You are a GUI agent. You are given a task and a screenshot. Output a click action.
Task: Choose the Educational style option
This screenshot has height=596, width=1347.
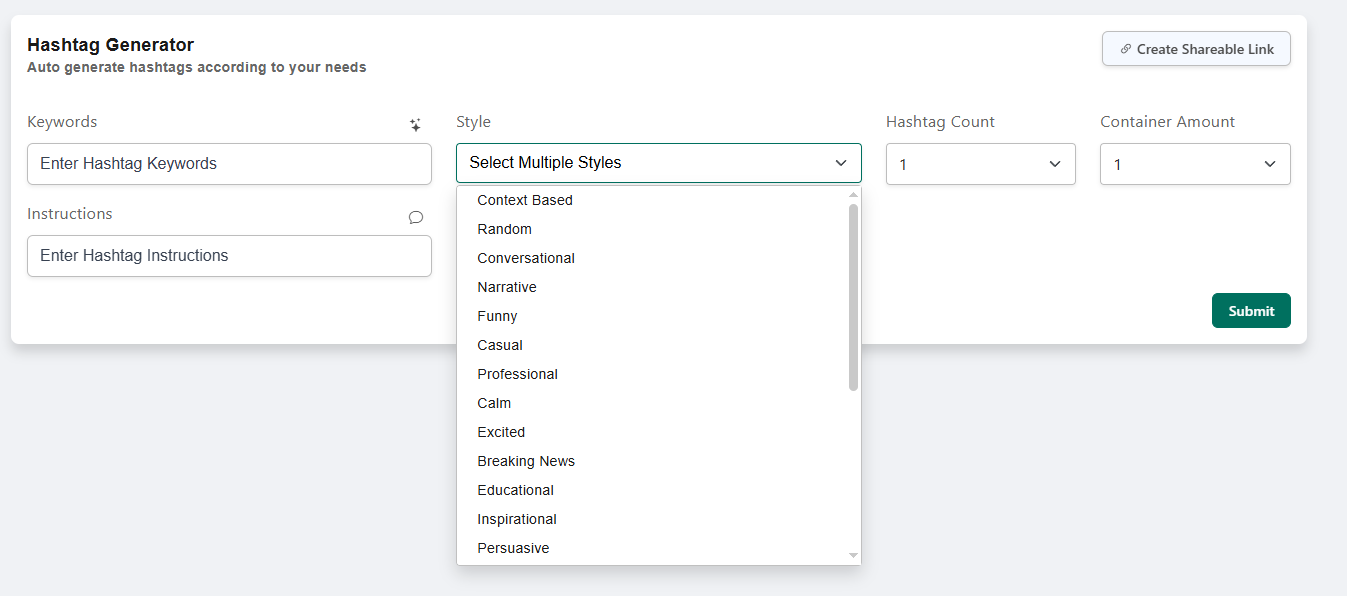[515, 490]
